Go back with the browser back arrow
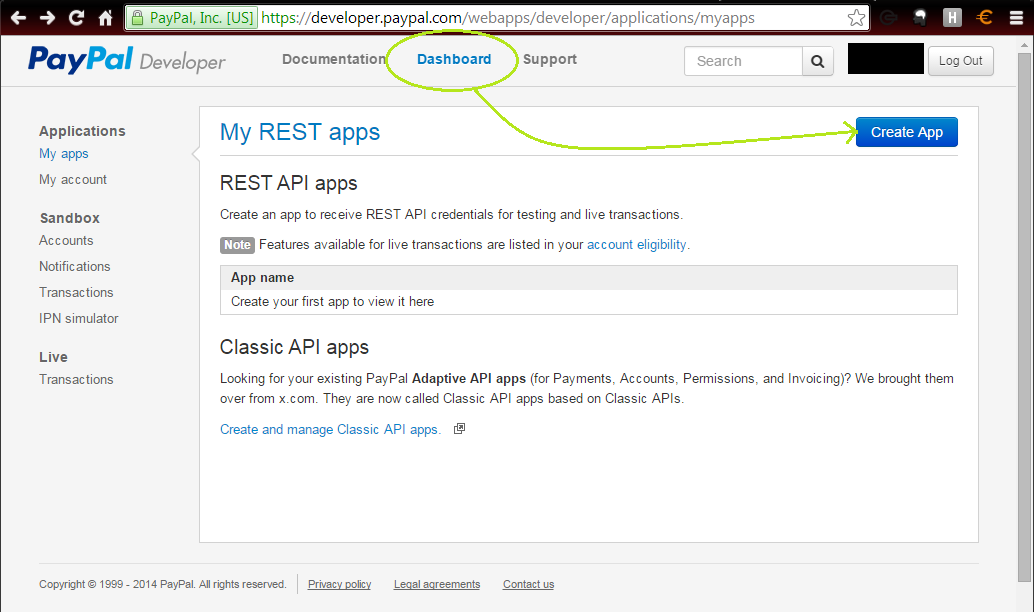 pos(18,18)
